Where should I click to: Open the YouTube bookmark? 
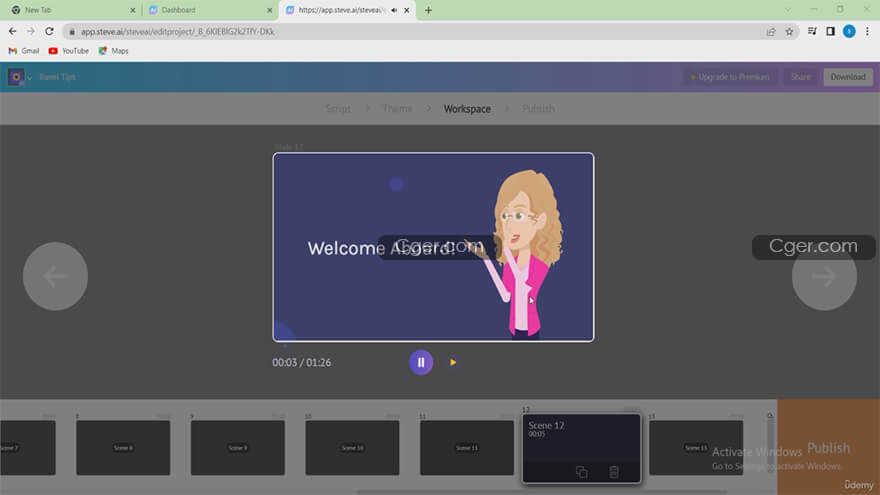click(68, 51)
